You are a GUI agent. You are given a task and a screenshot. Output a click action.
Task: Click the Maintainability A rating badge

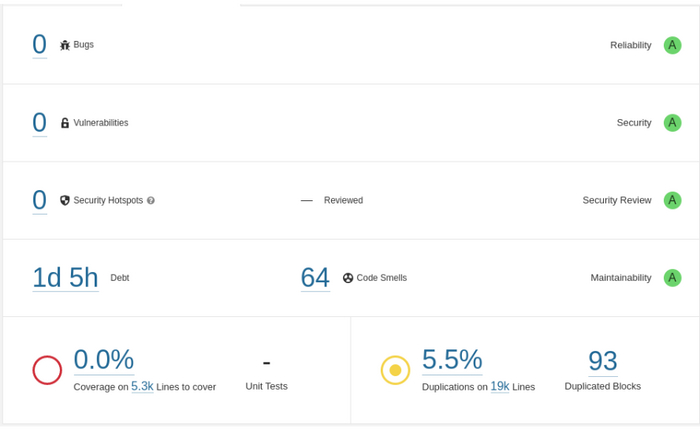tap(672, 278)
